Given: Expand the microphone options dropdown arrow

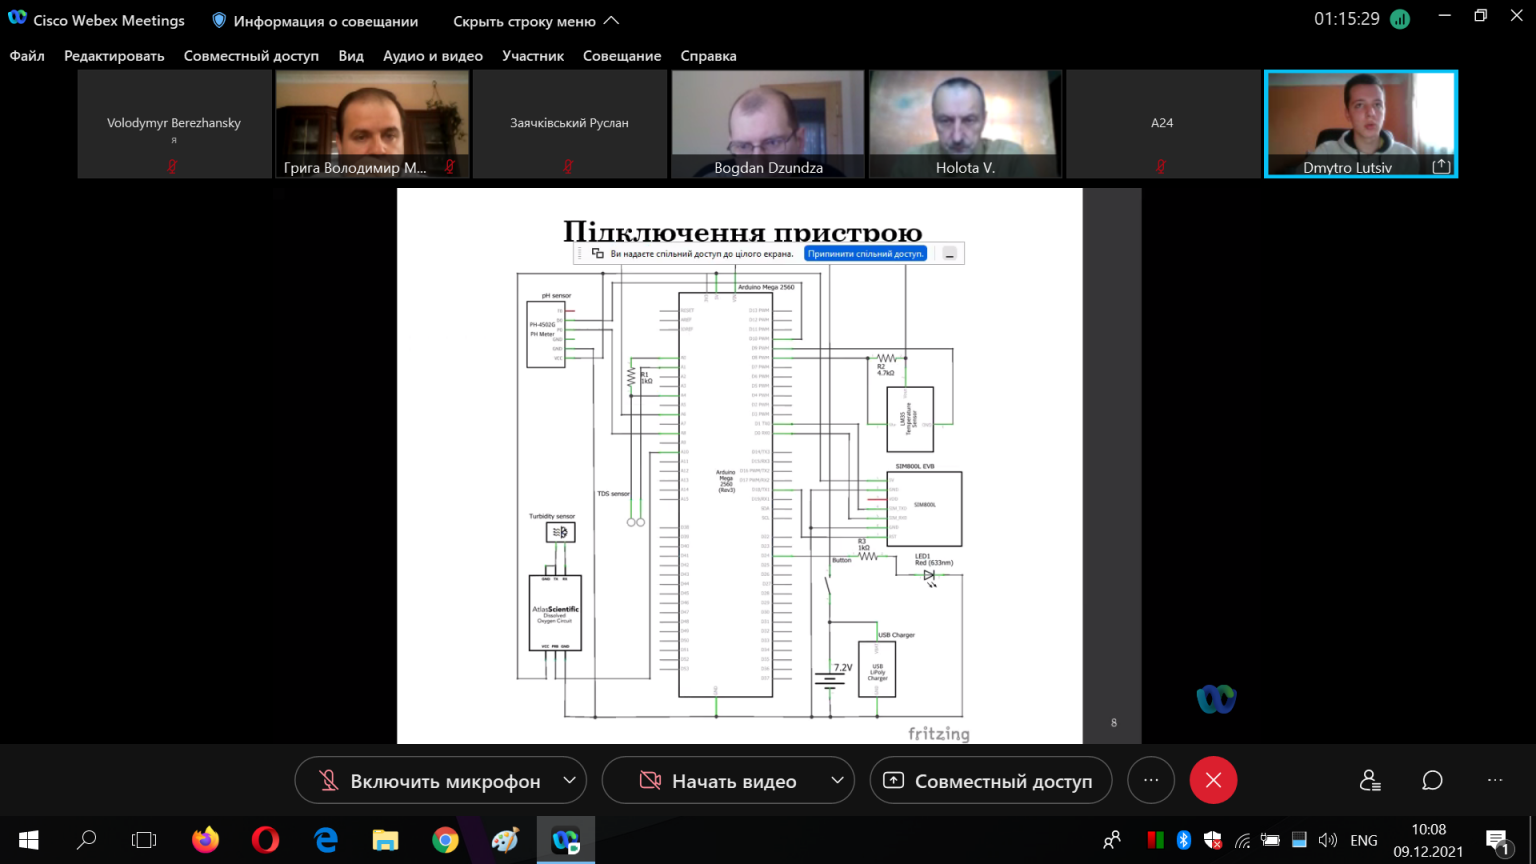Looking at the screenshot, I should (569, 780).
